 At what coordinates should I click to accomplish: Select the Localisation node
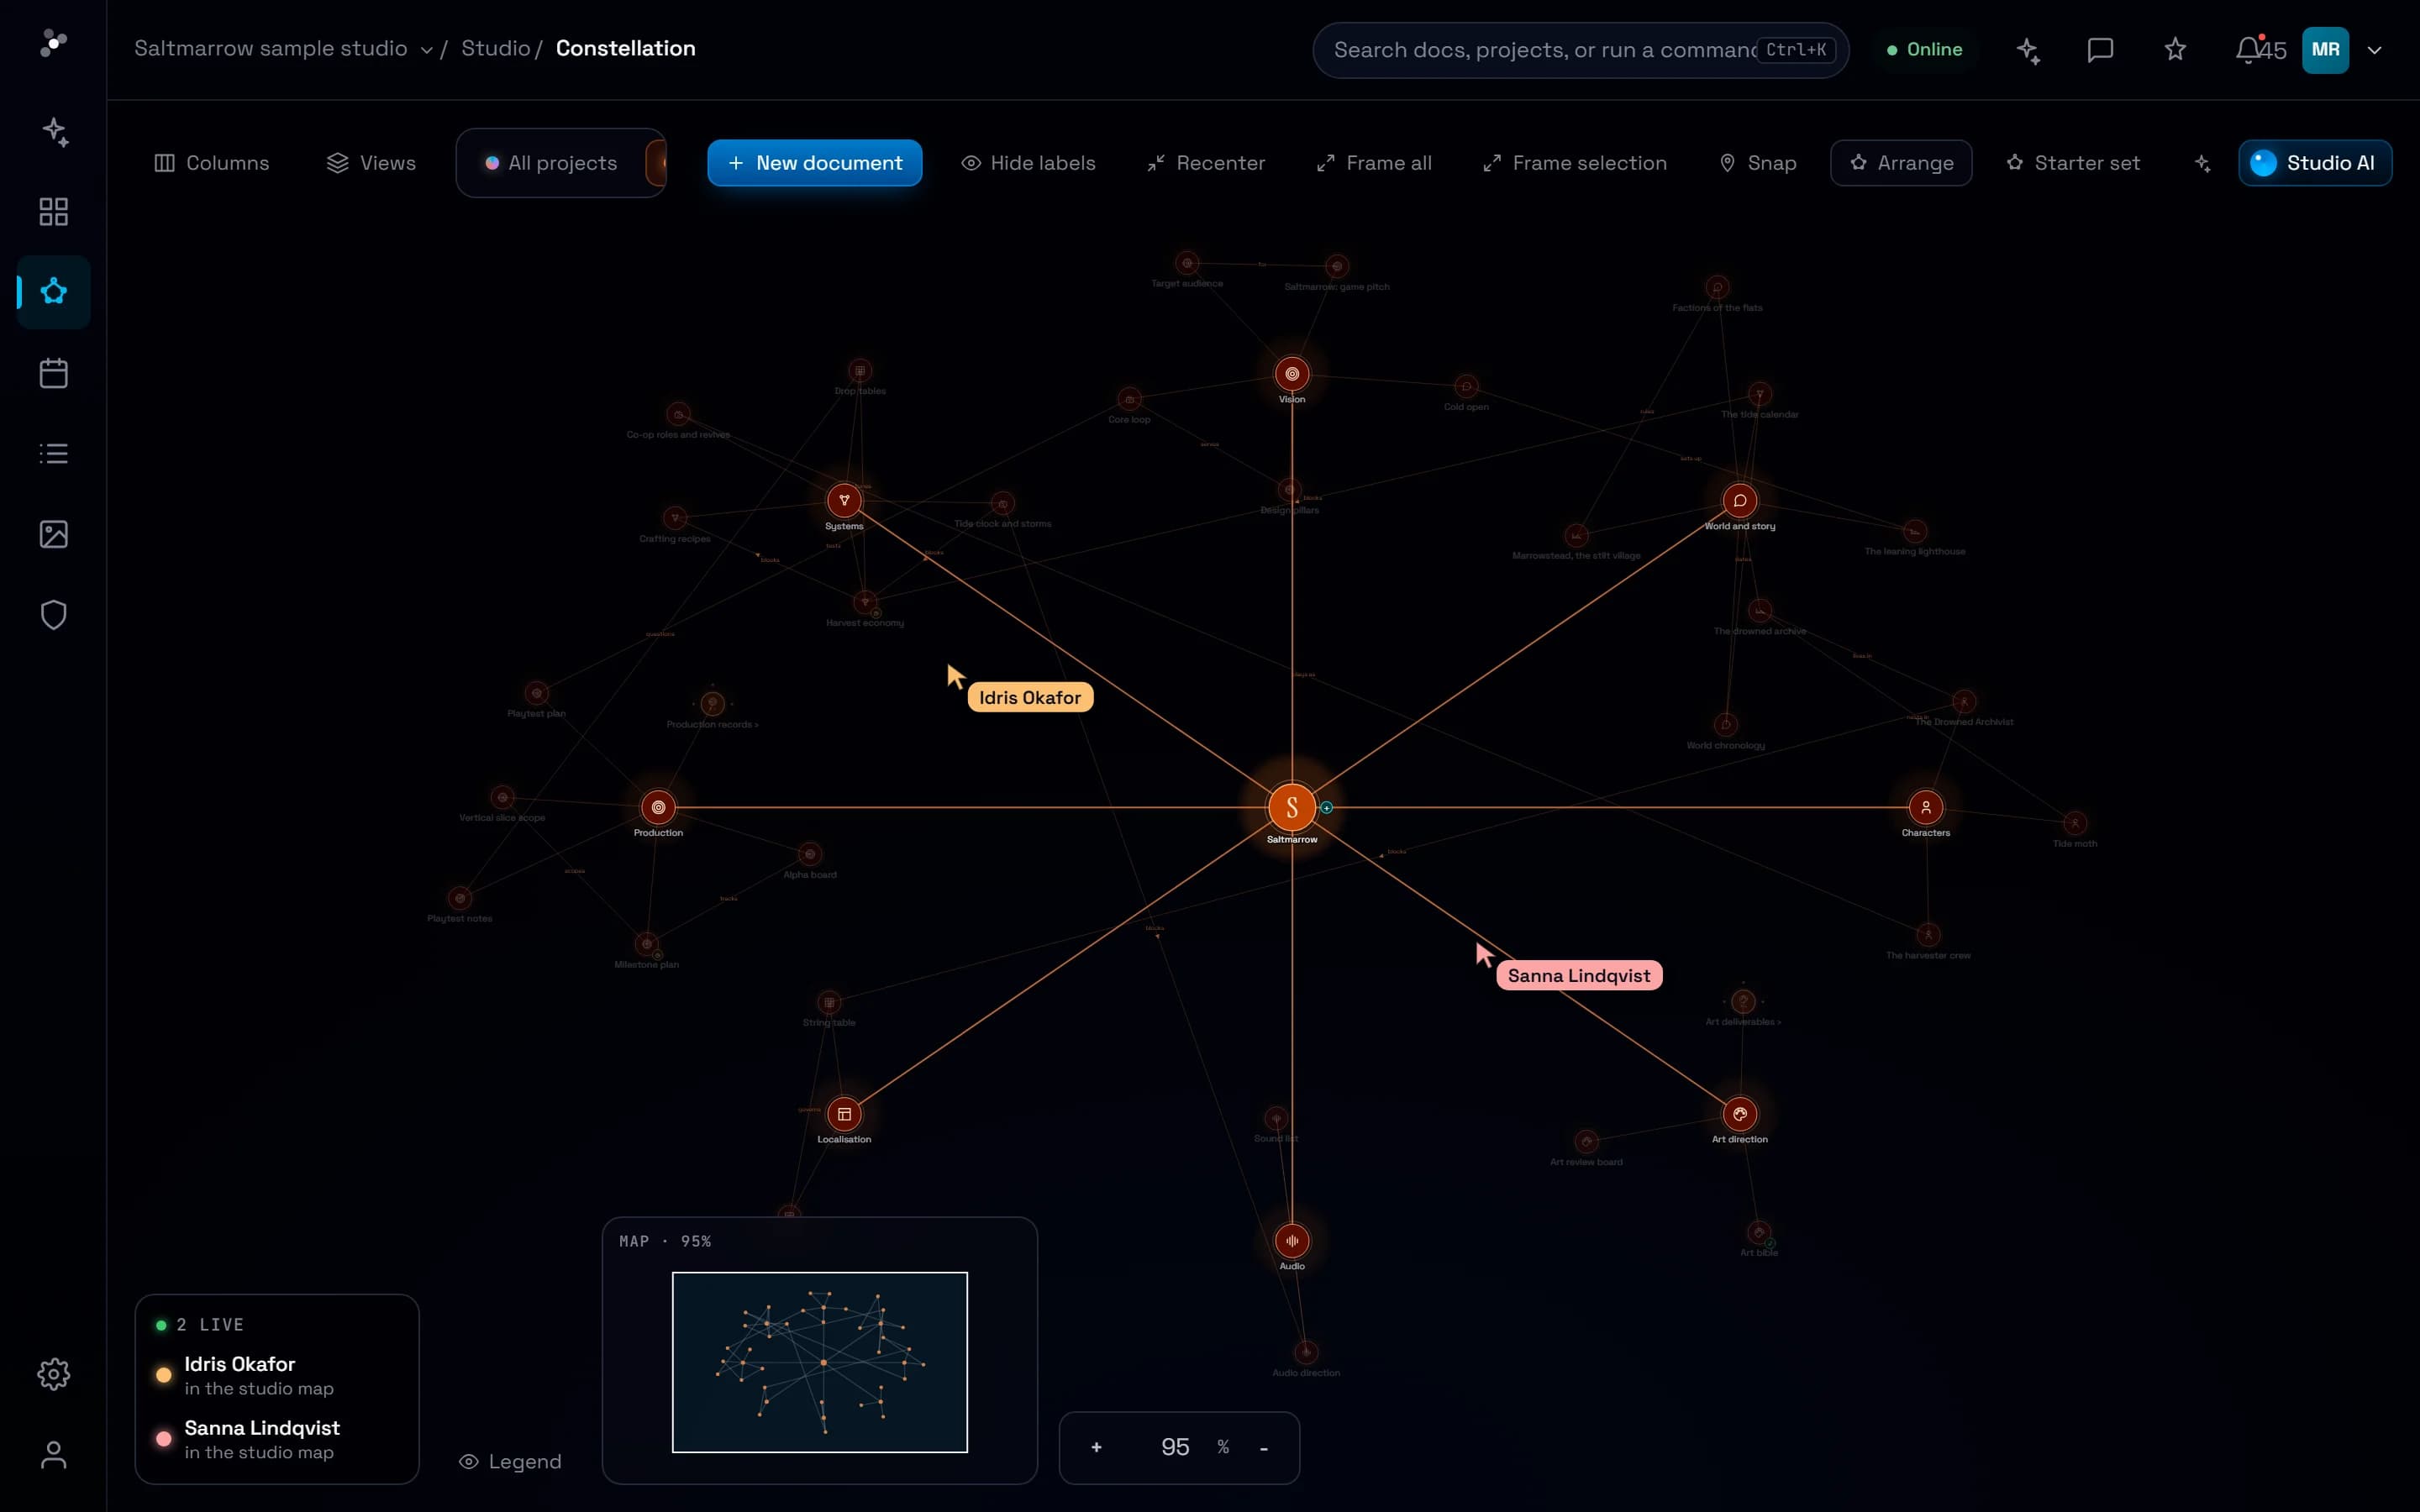pyautogui.click(x=844, y=1114)
